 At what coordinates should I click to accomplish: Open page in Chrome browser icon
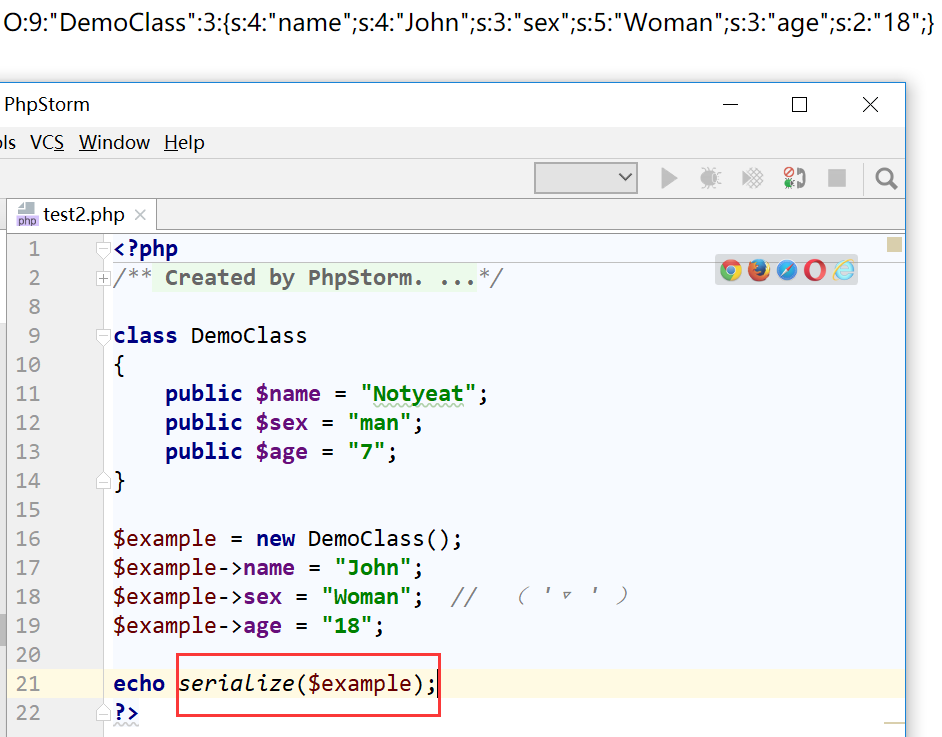click(731, 271)
